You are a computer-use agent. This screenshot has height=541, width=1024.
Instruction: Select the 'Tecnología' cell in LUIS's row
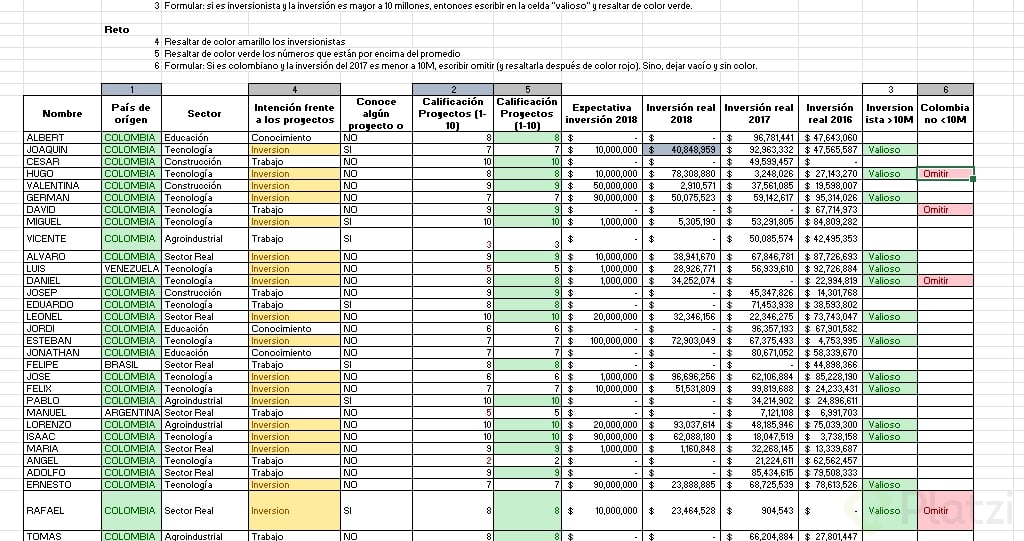(204, 269)
